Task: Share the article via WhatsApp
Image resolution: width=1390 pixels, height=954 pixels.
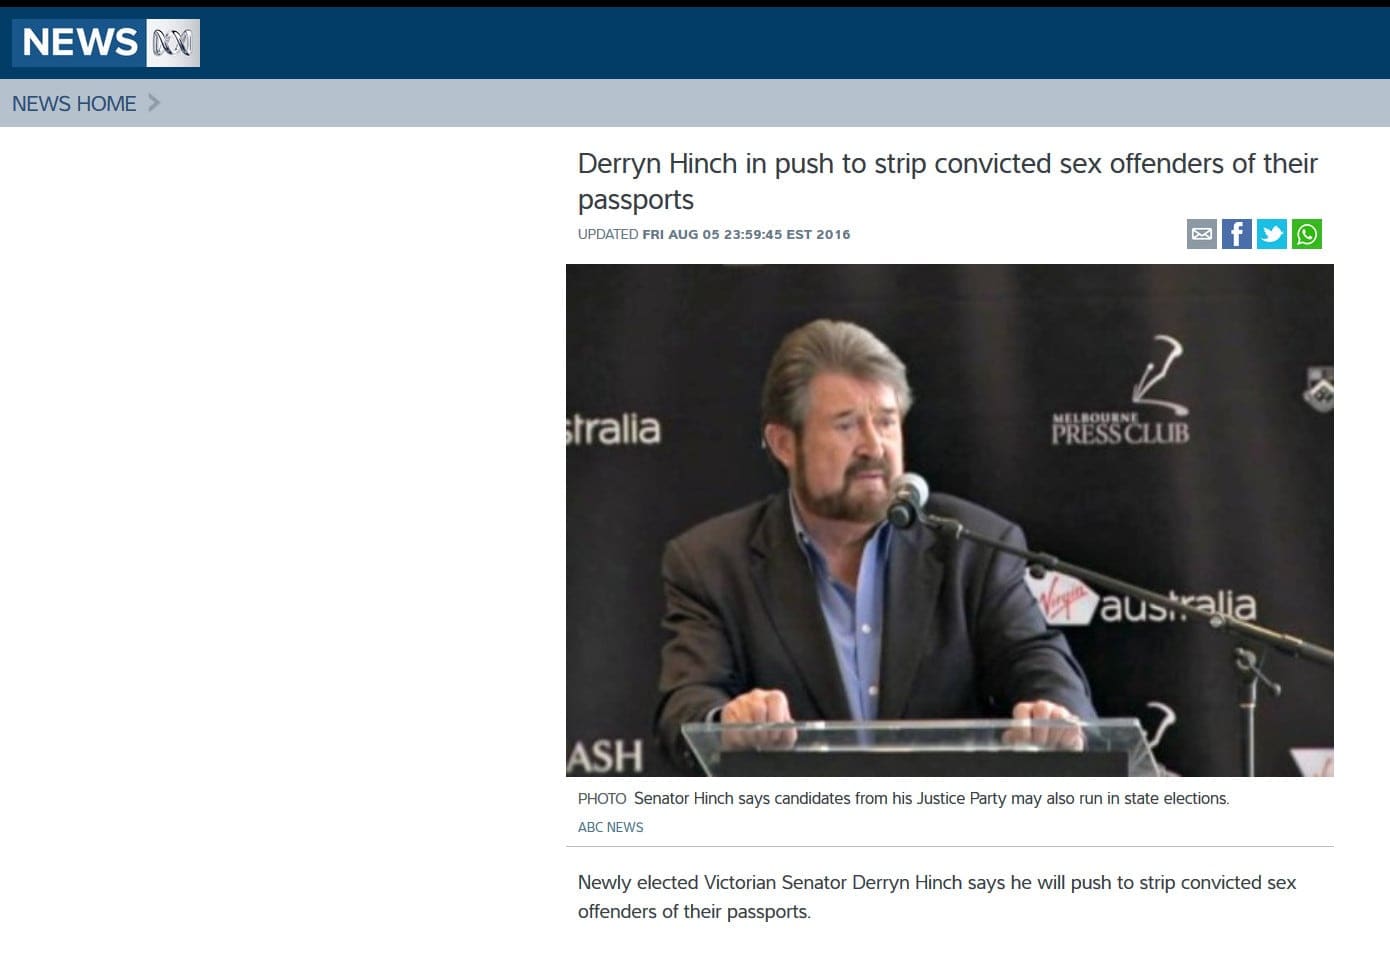Action: [x=1307, y=234]
